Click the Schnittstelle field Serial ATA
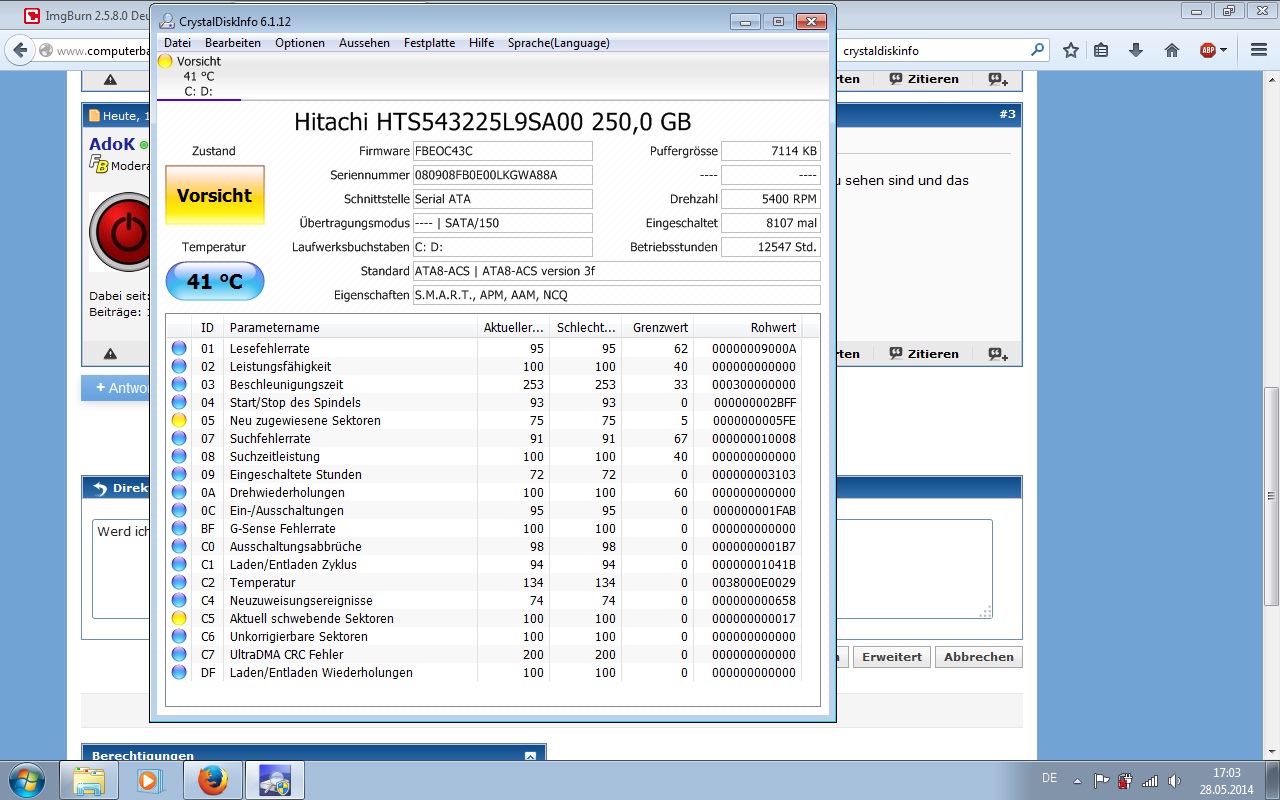The width and height of the screenshot is (1280, 800). click(x=502, y=199)
